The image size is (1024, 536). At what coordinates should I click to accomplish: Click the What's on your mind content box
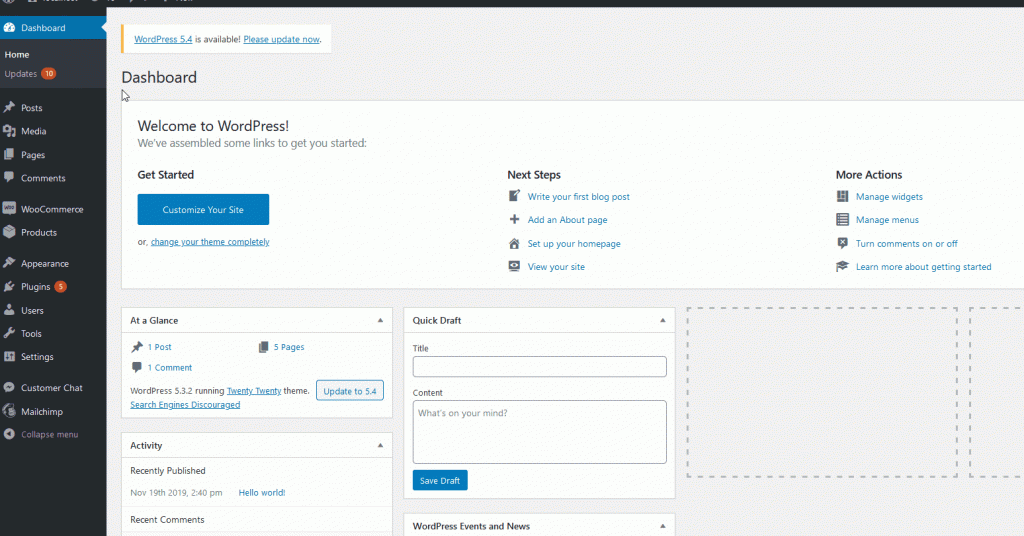click(x=539, y=432)
